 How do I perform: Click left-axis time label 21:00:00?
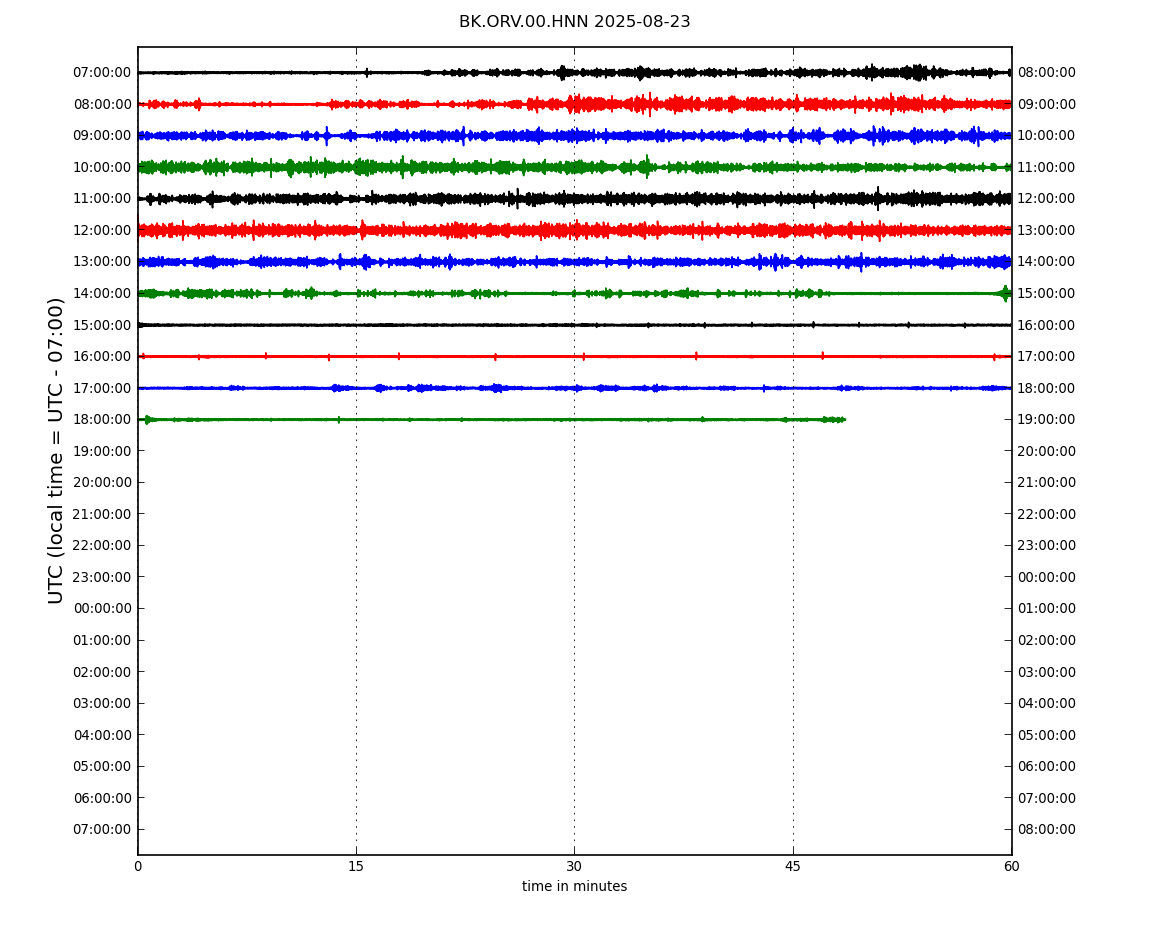tap(102, 514)
